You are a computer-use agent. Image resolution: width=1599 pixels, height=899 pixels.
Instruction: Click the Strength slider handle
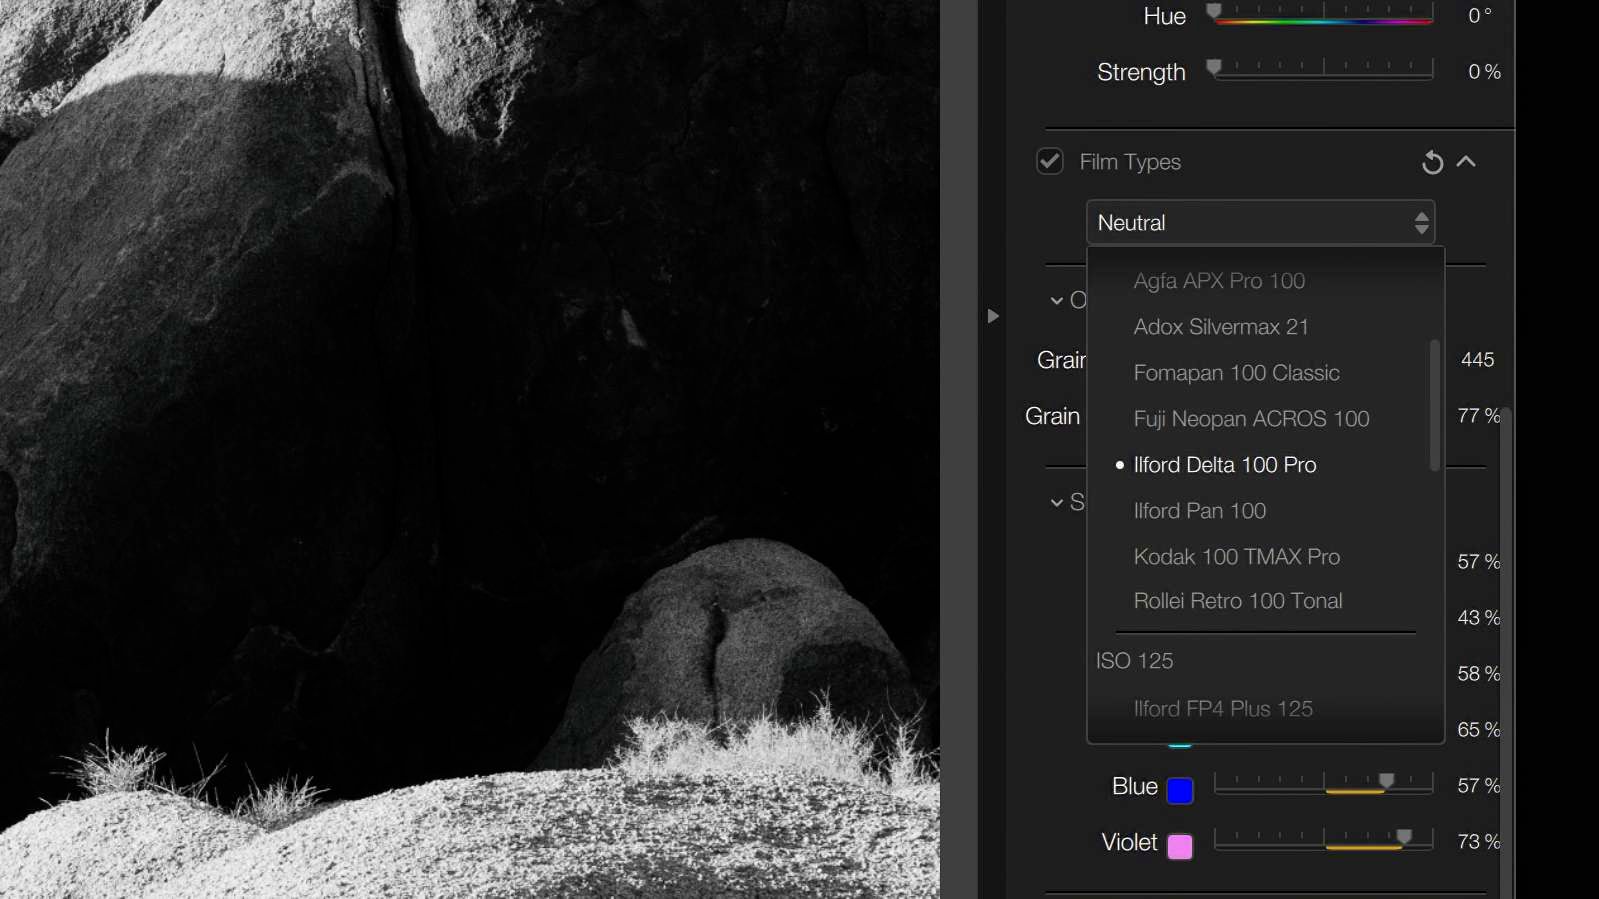tap(1214, 67)
